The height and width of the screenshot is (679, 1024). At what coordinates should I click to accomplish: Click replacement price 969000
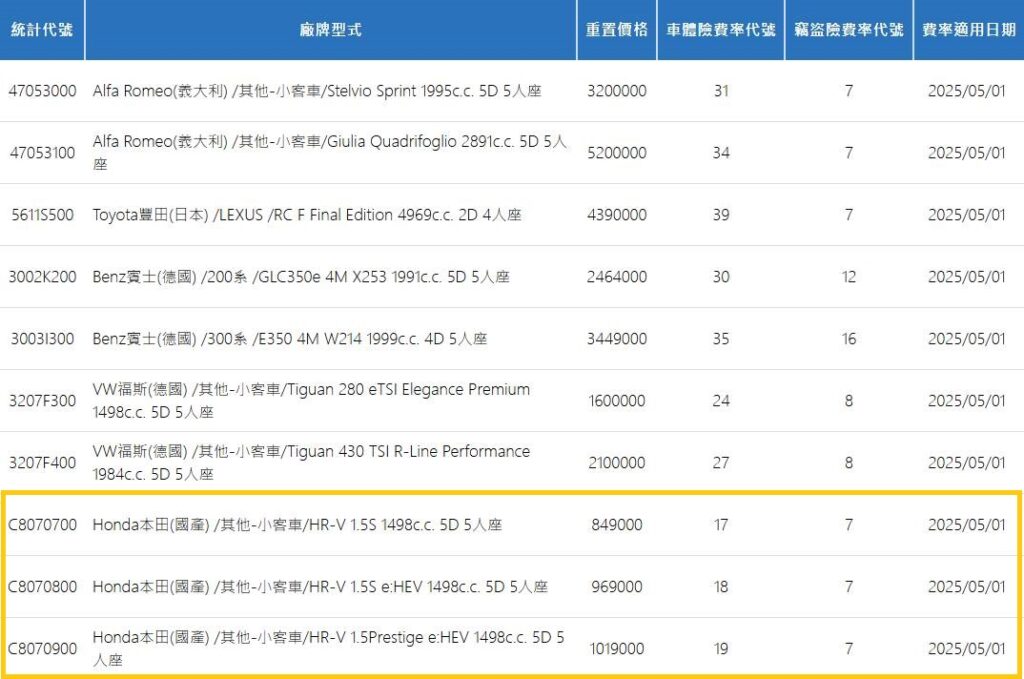pos(616,587)
